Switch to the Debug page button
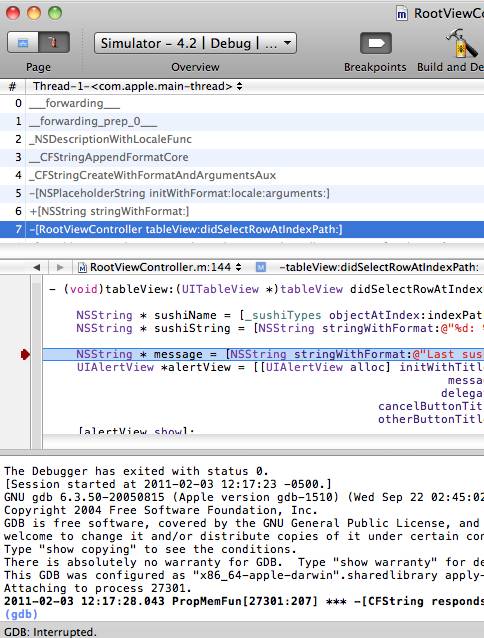 click(54, 42)
